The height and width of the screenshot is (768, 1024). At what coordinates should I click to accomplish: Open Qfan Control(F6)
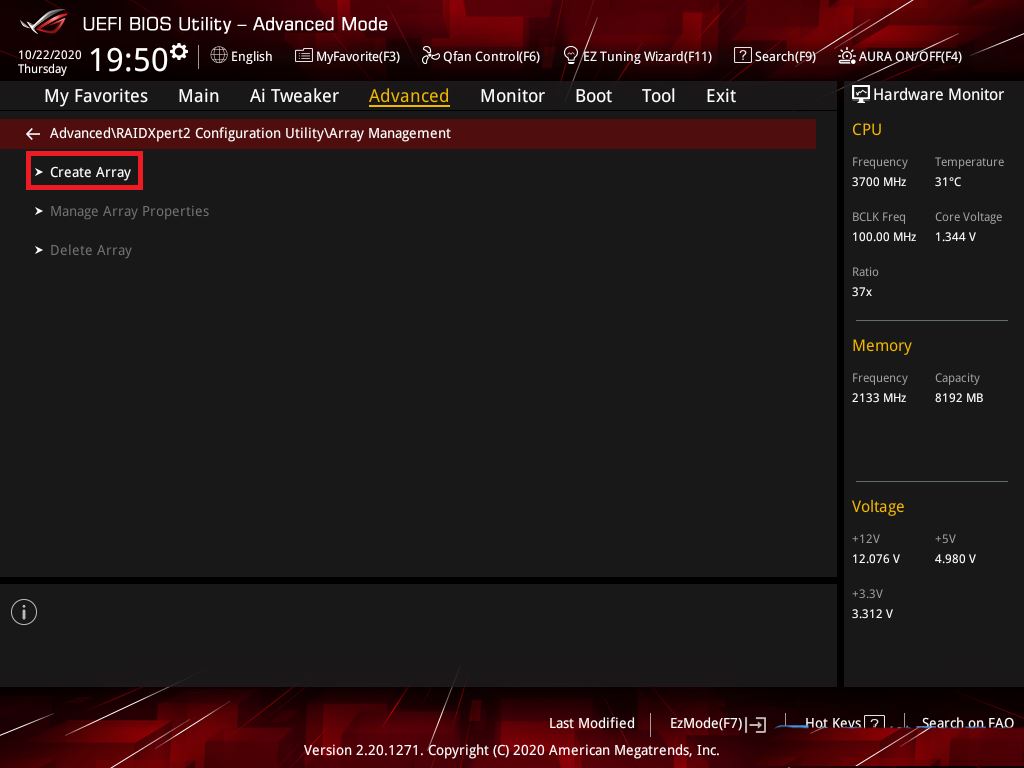tap(481, 56)
